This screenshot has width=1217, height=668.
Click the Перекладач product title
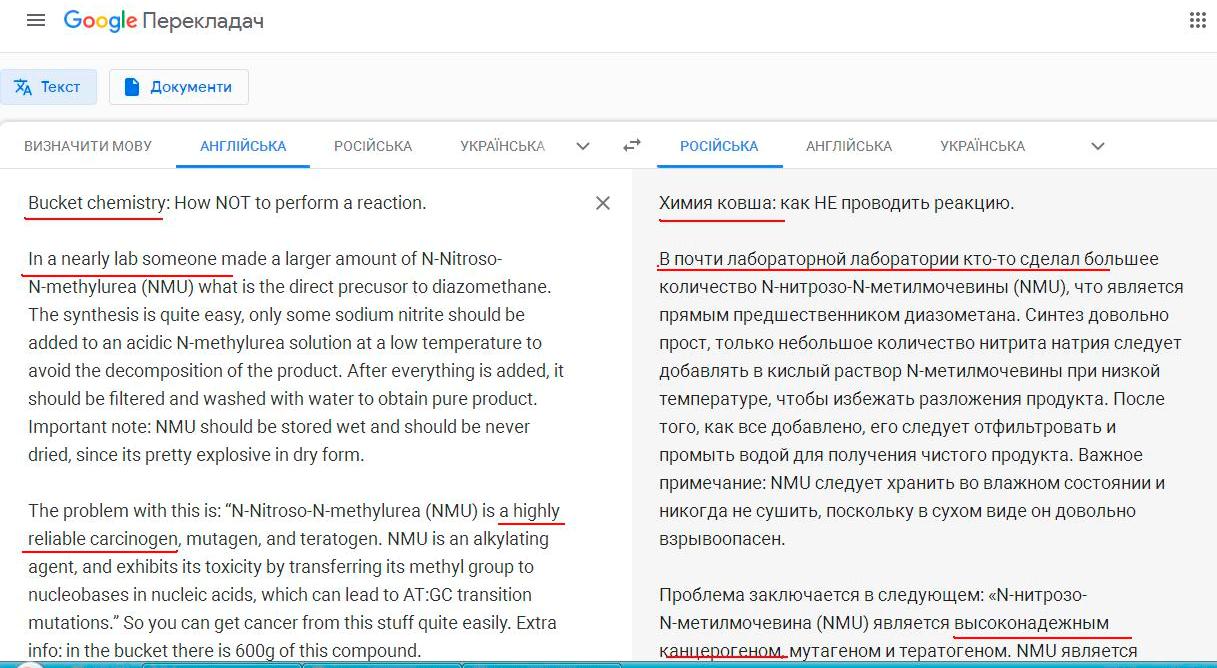coord(203,21)
